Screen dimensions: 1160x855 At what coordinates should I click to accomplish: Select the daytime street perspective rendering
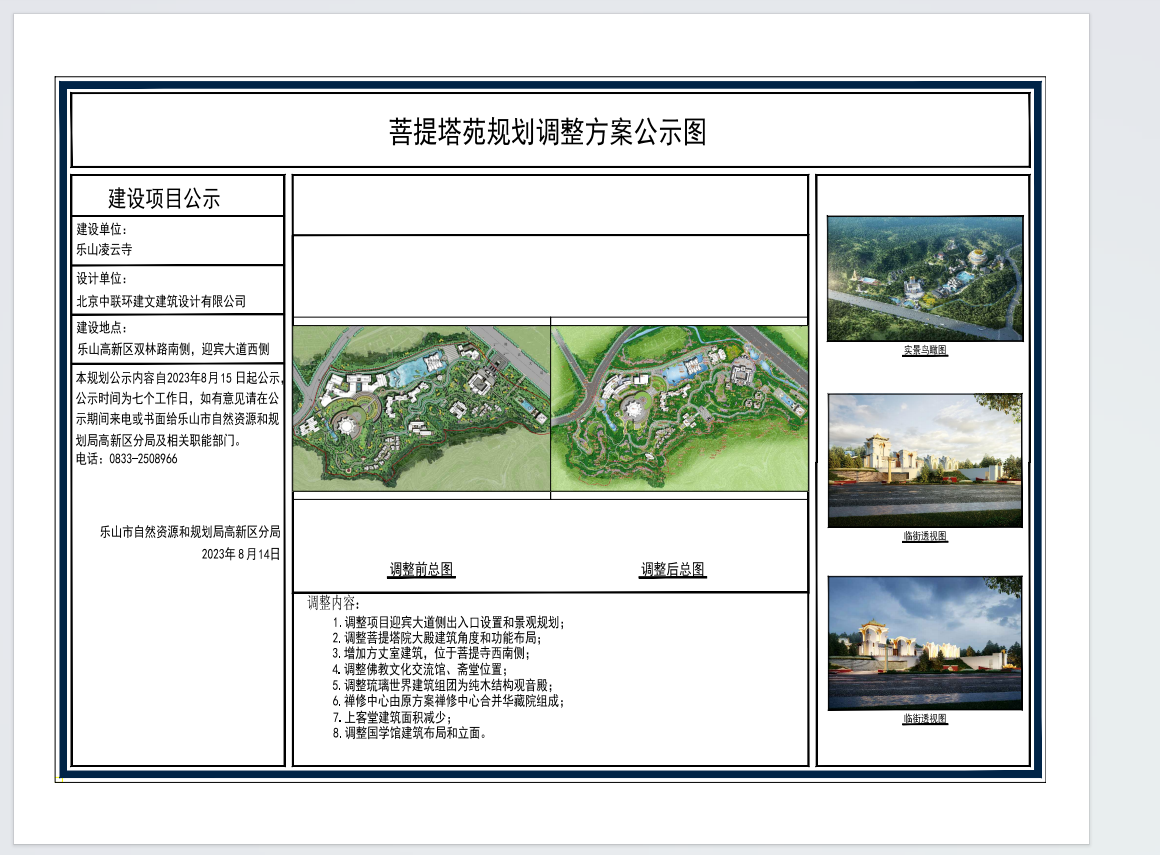925,460
